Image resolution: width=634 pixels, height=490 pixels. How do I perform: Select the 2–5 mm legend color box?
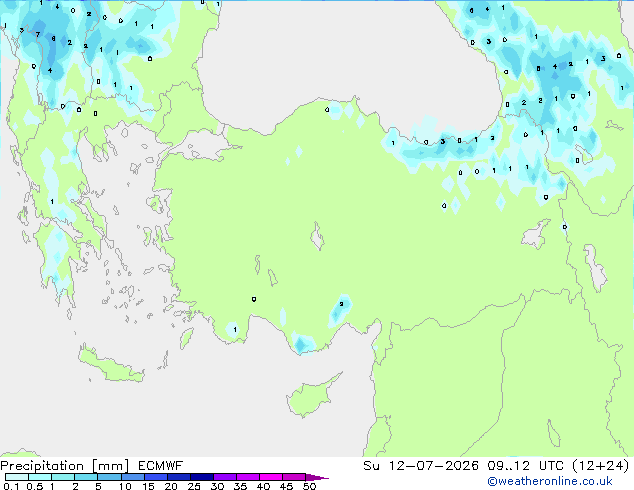86,477
